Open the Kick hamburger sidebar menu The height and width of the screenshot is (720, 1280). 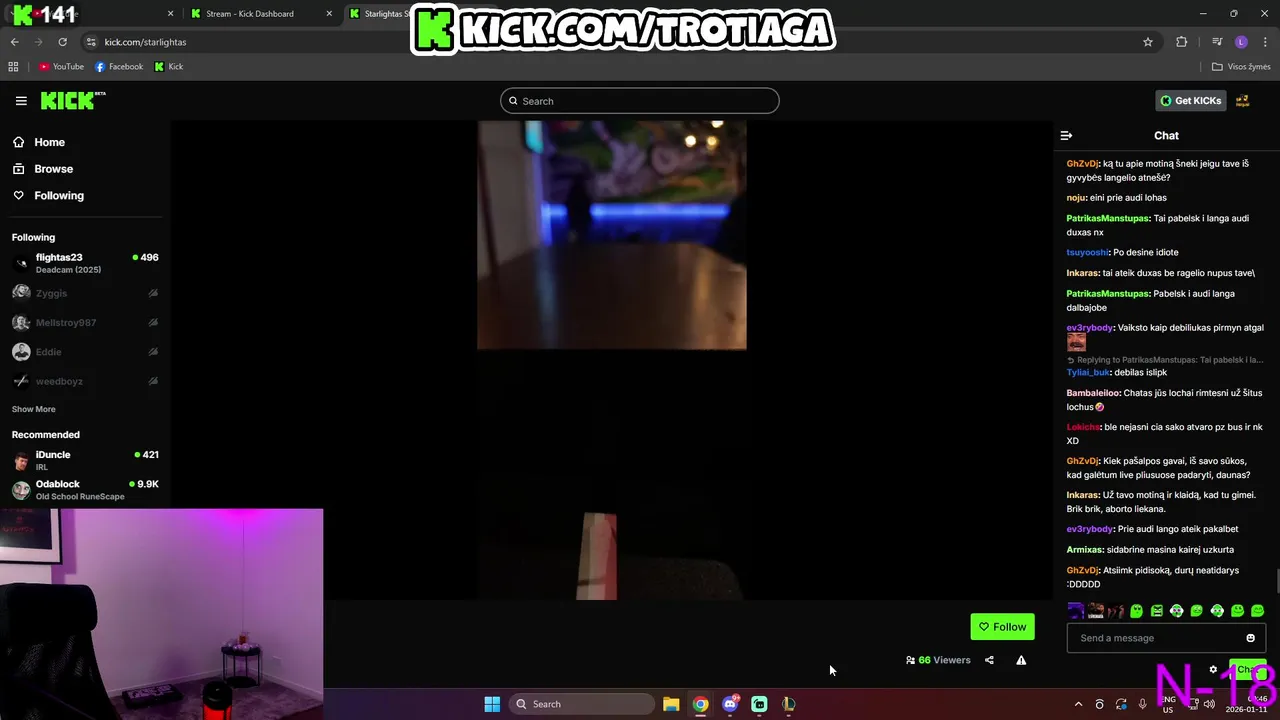point(21,101)
